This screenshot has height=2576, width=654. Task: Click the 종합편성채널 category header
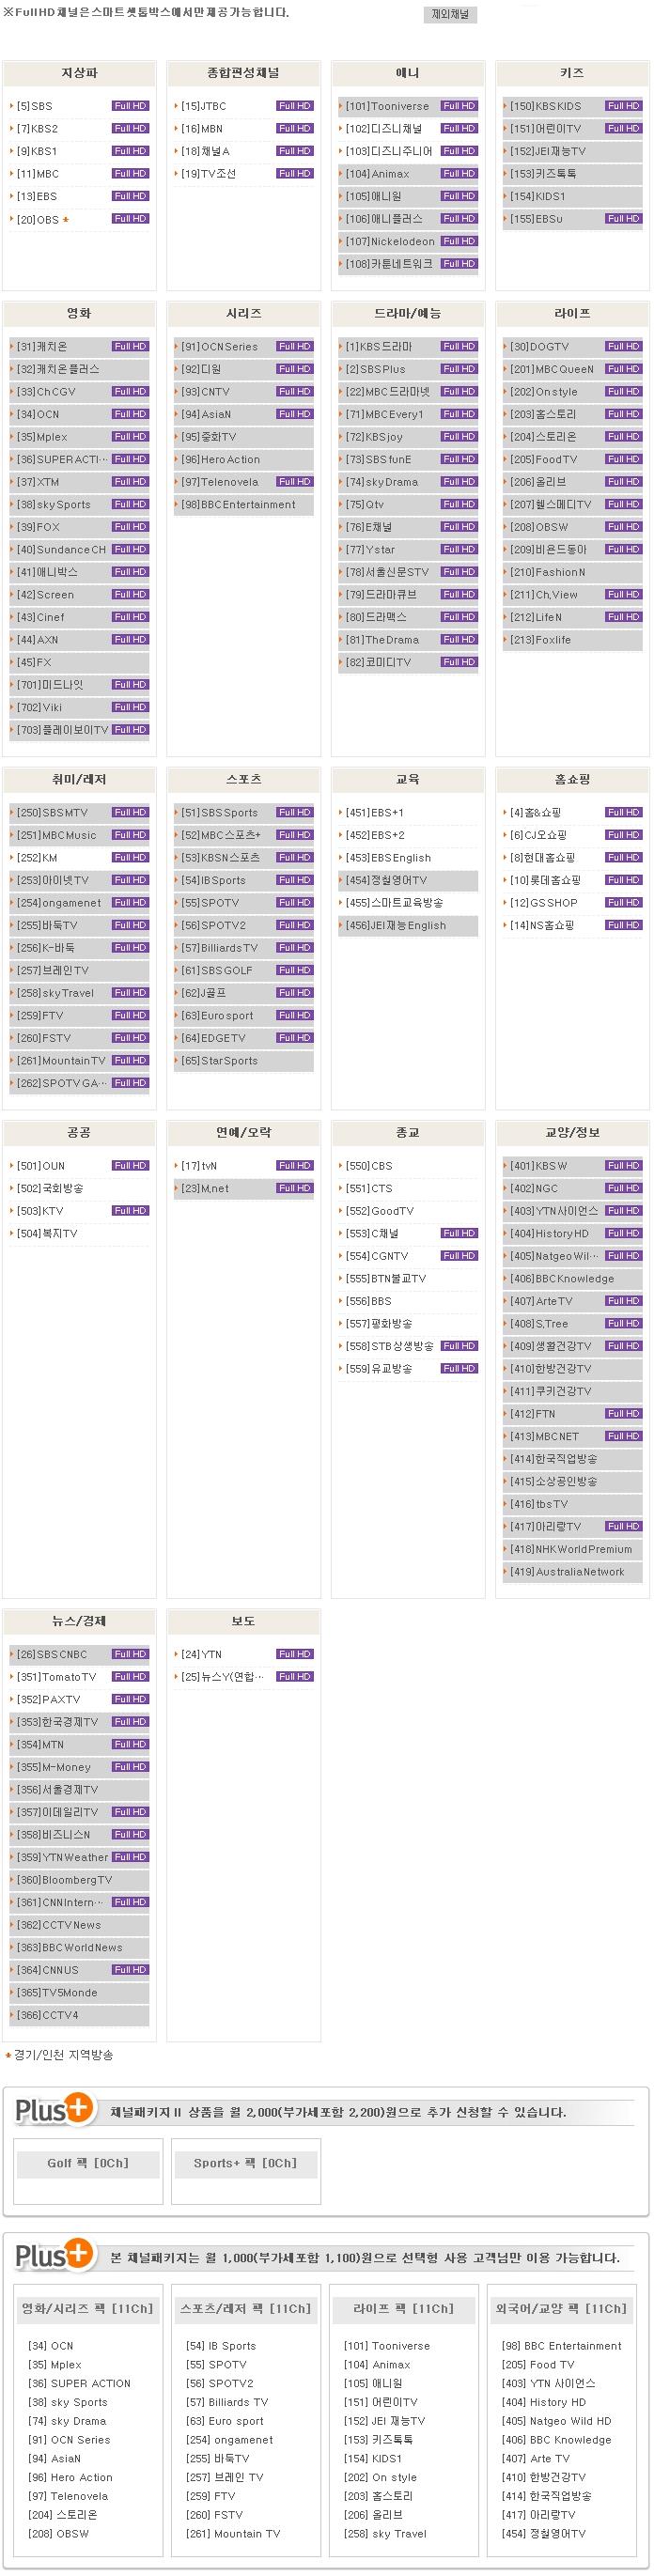tap(244, 73)
